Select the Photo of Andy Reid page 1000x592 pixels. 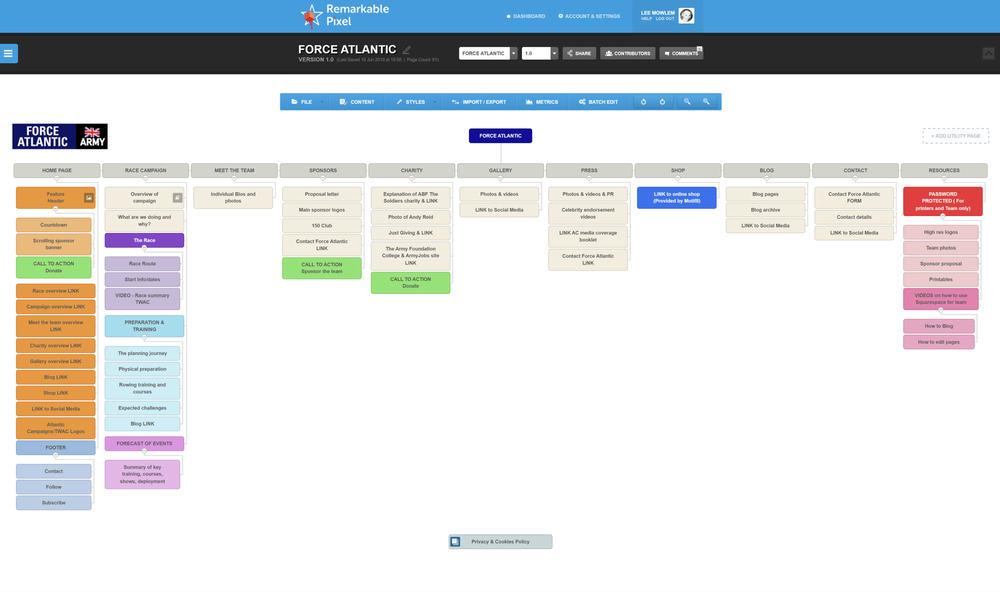point(411,217)
